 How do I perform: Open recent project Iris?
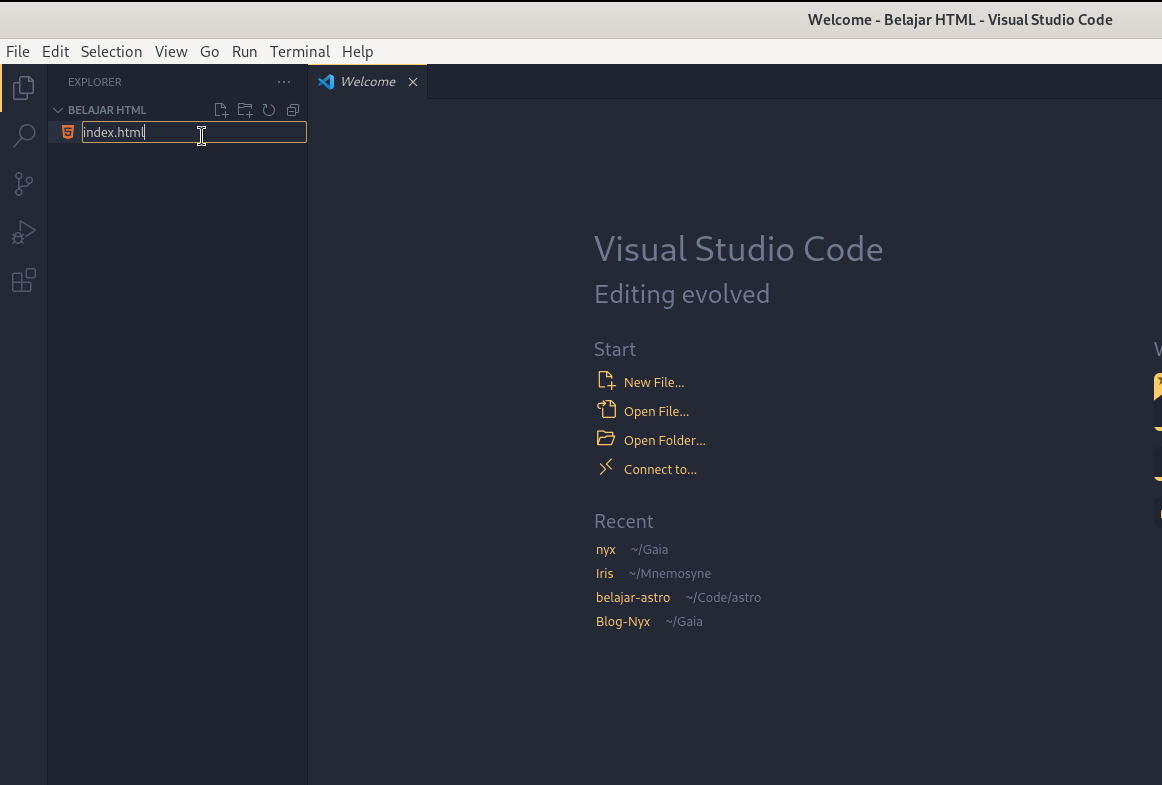coord(605,574)
